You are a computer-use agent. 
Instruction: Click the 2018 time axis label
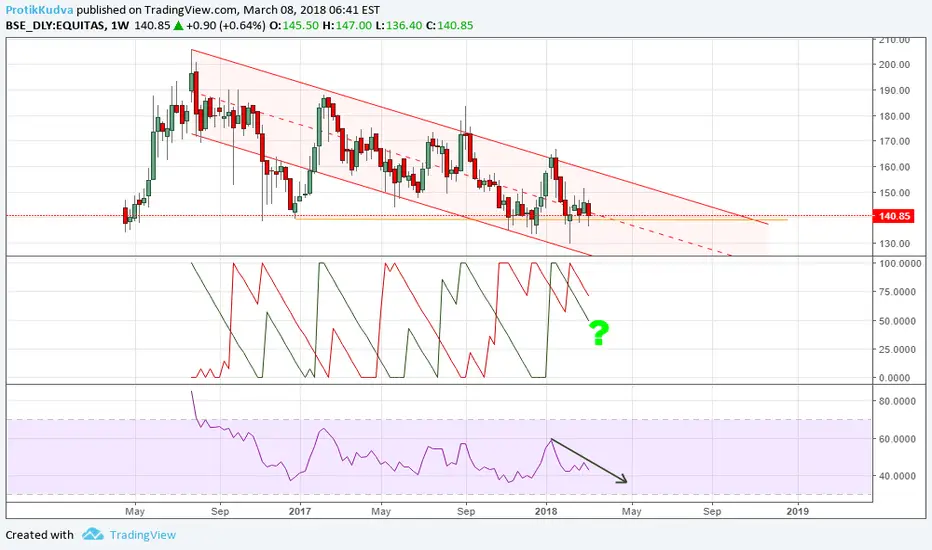tap(546, 511)
